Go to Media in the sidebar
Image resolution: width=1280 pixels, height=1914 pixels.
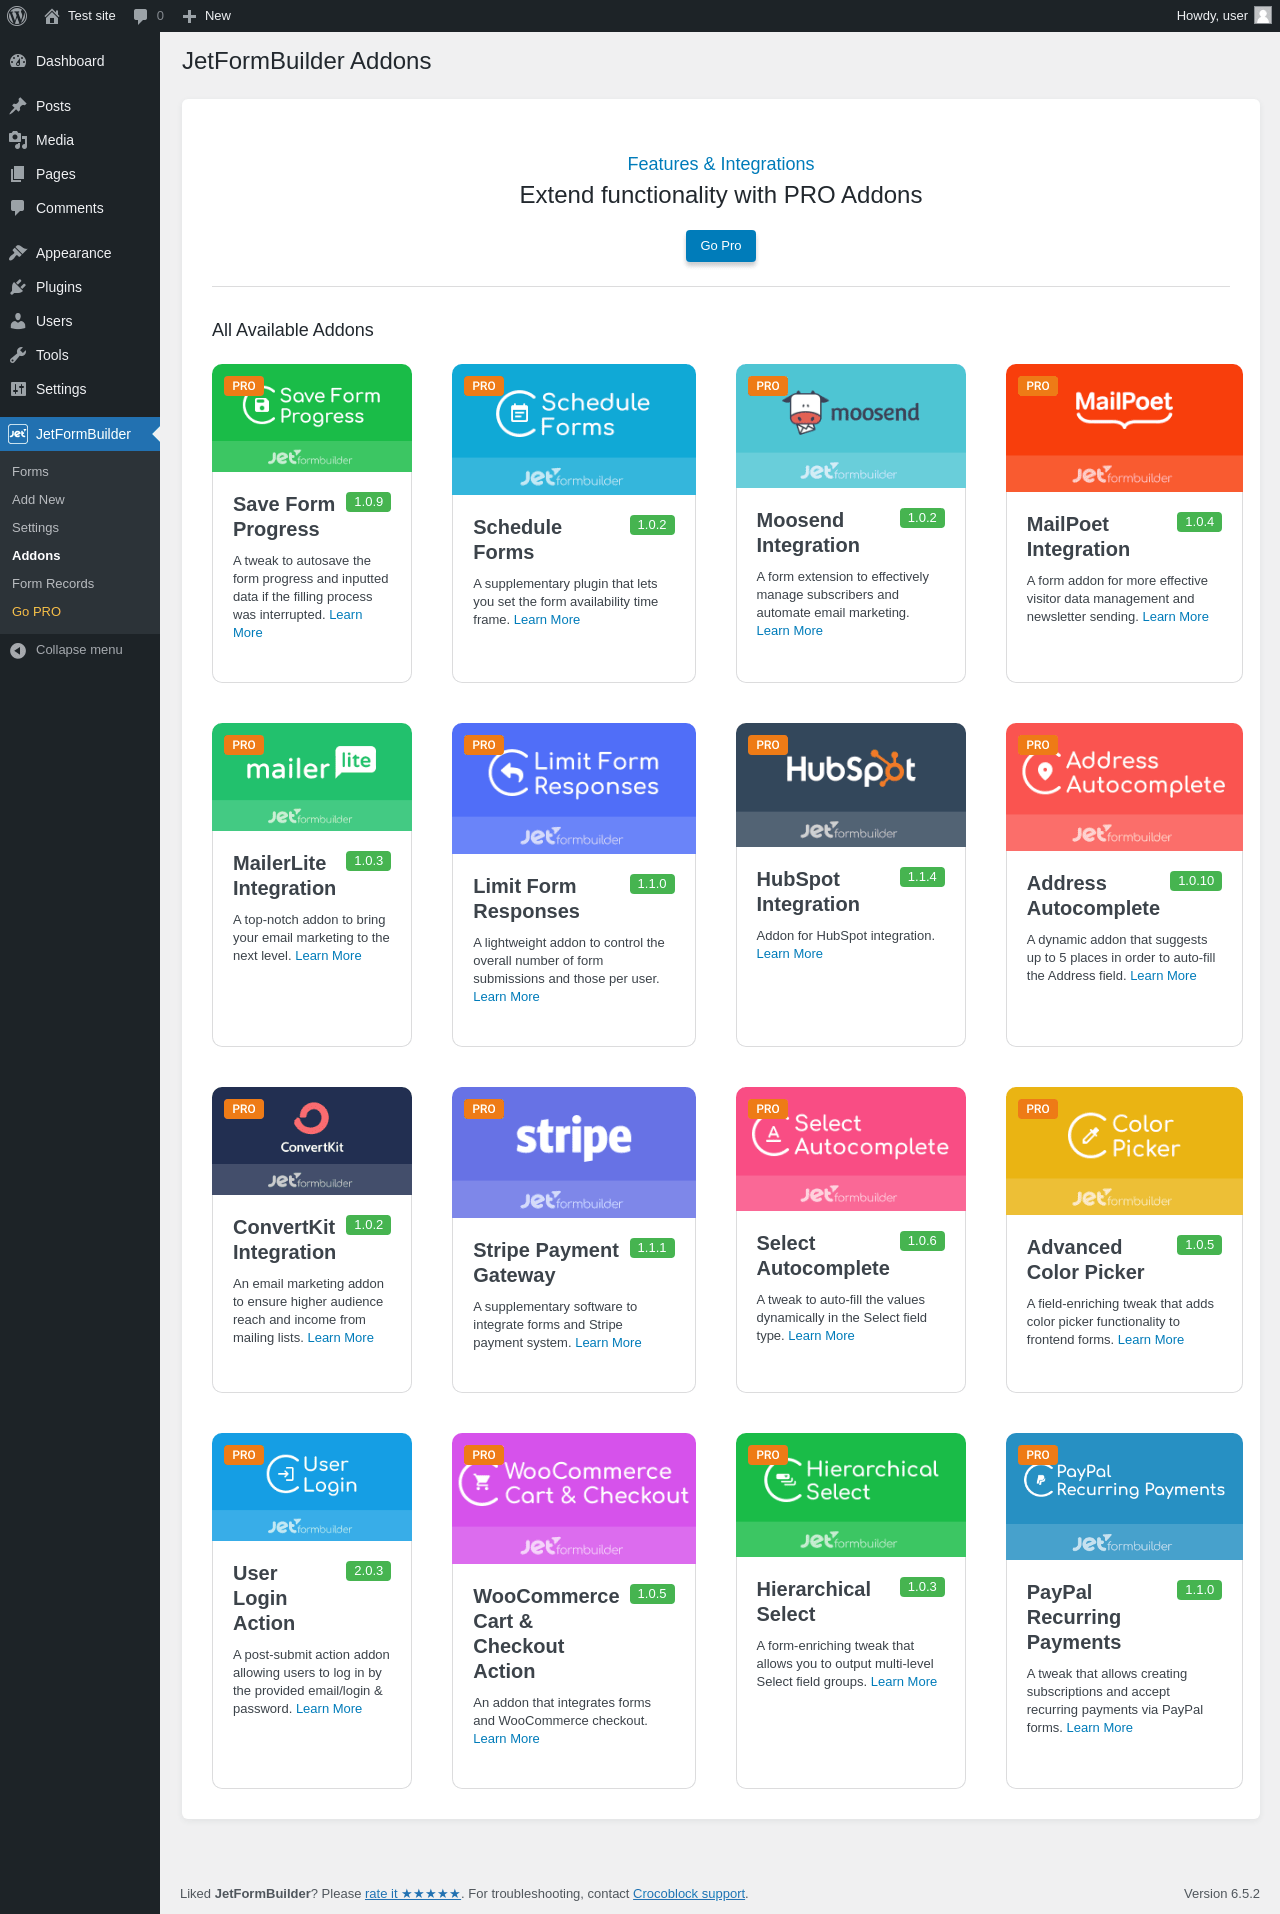pos(80,140)
